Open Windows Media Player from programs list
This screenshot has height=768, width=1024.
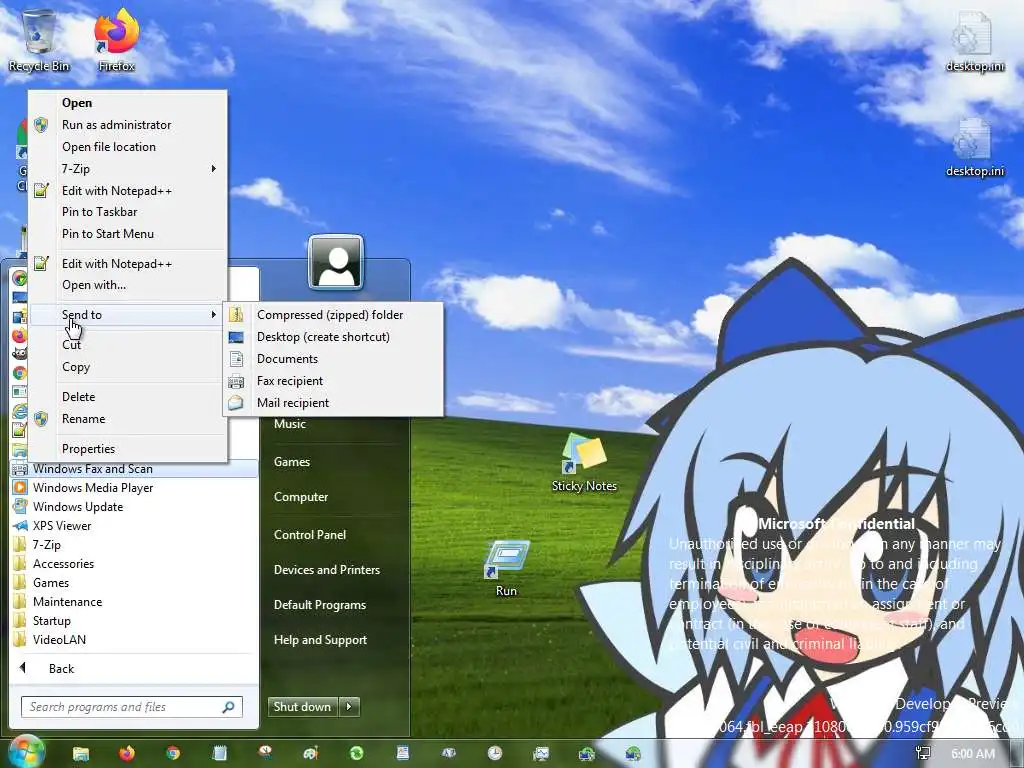click(134, 488)
